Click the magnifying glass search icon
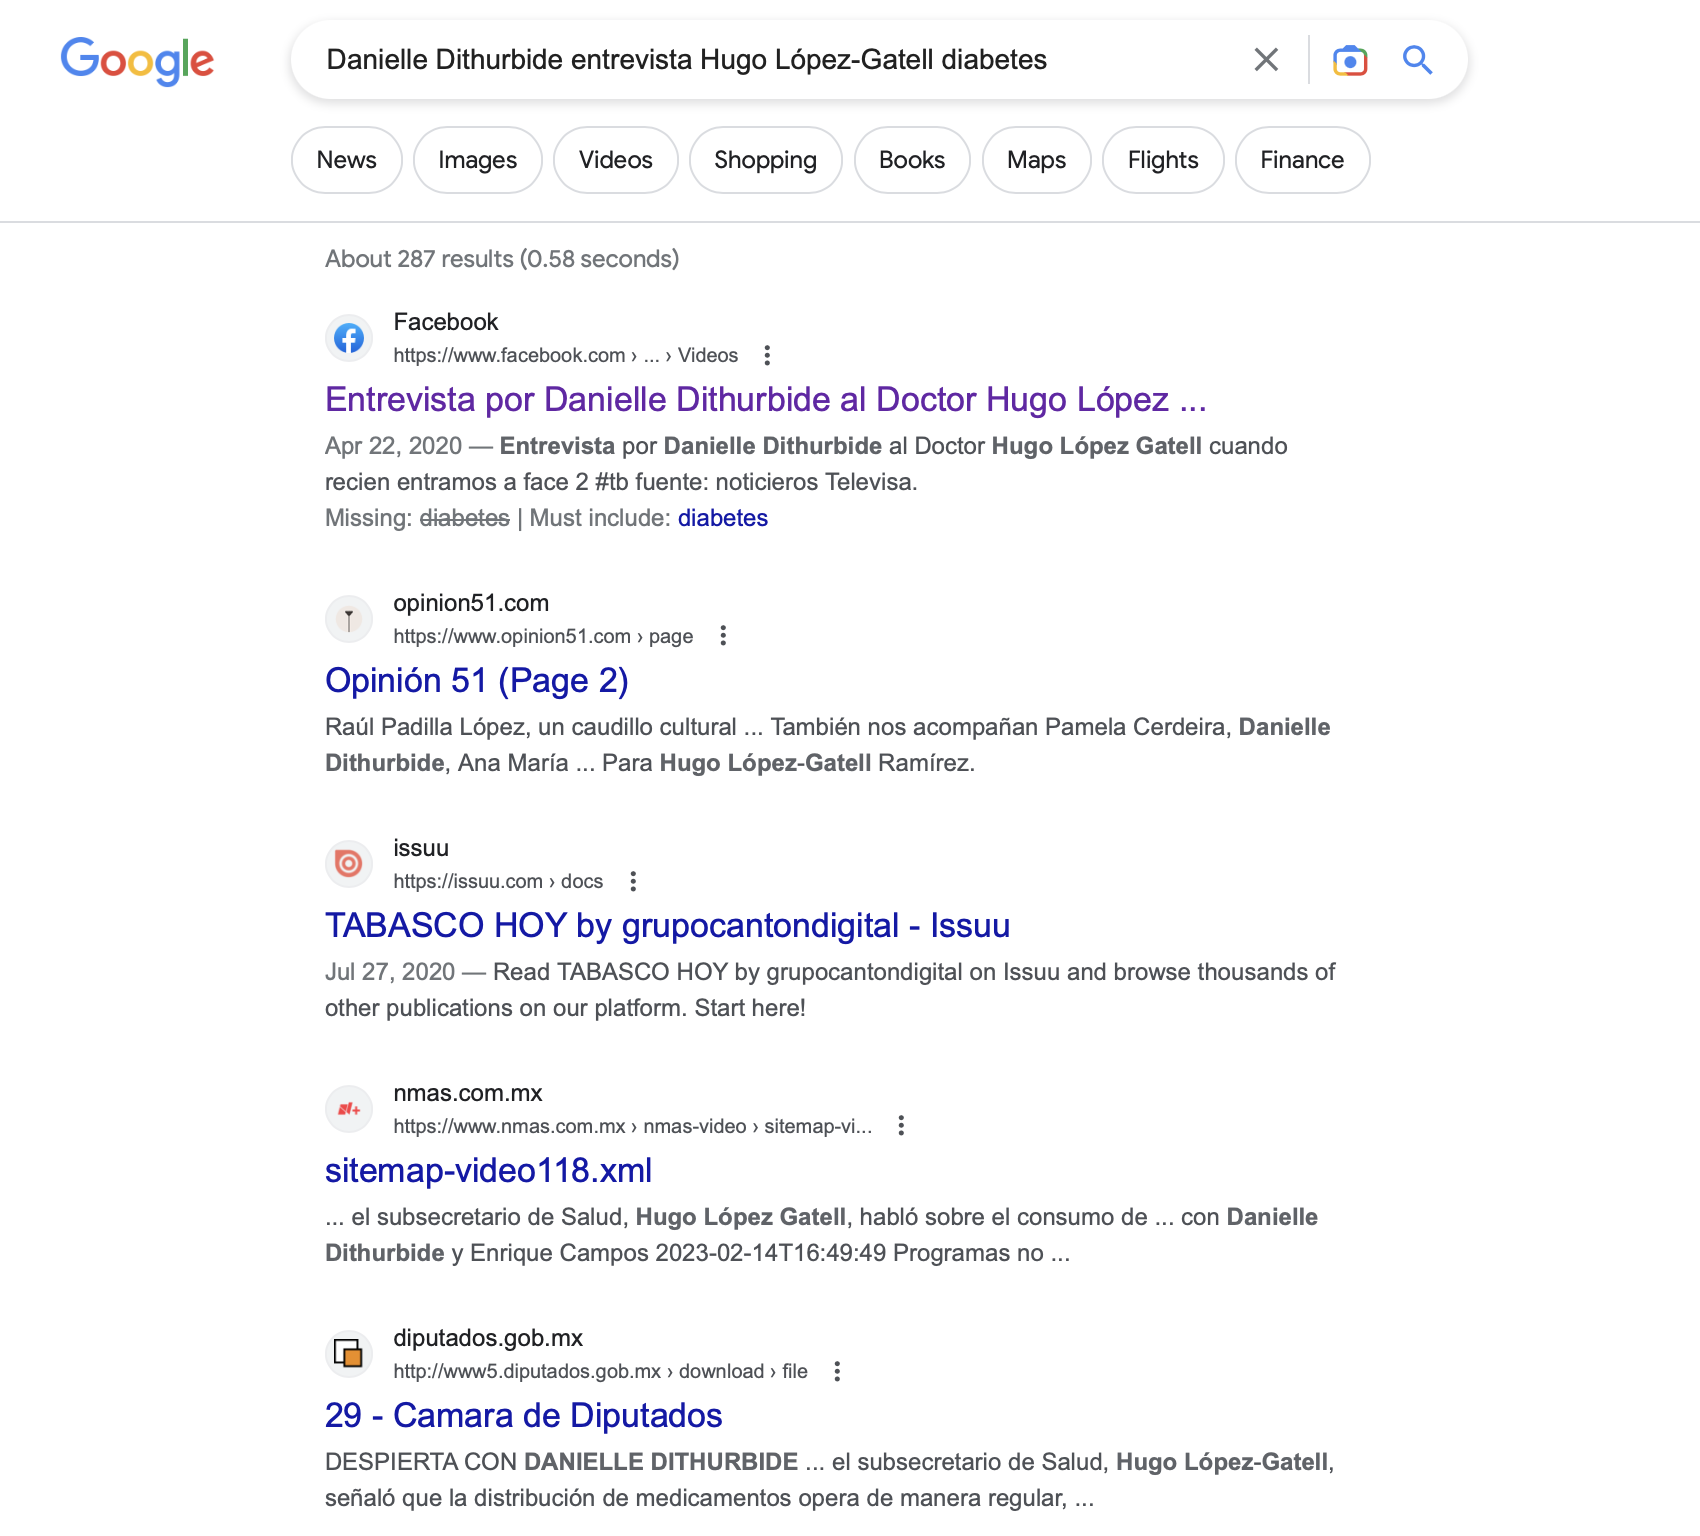 point(1417,60)
